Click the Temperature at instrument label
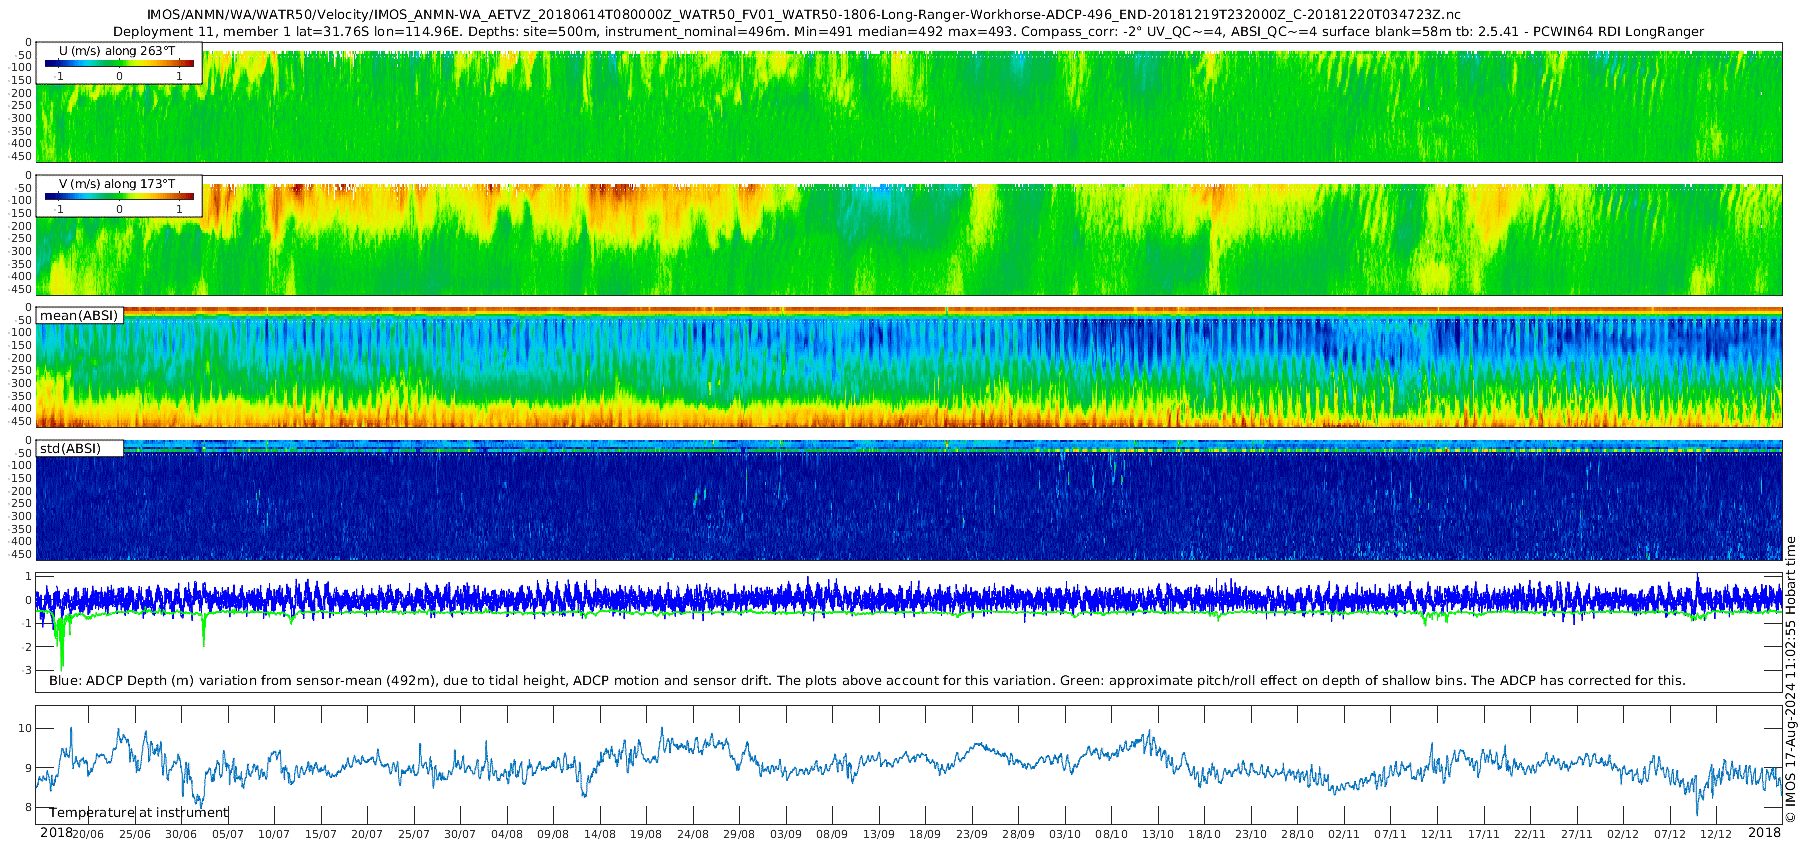Image resolution: width=1800 pixels, height=850 pixels. (x=139, y=813)
